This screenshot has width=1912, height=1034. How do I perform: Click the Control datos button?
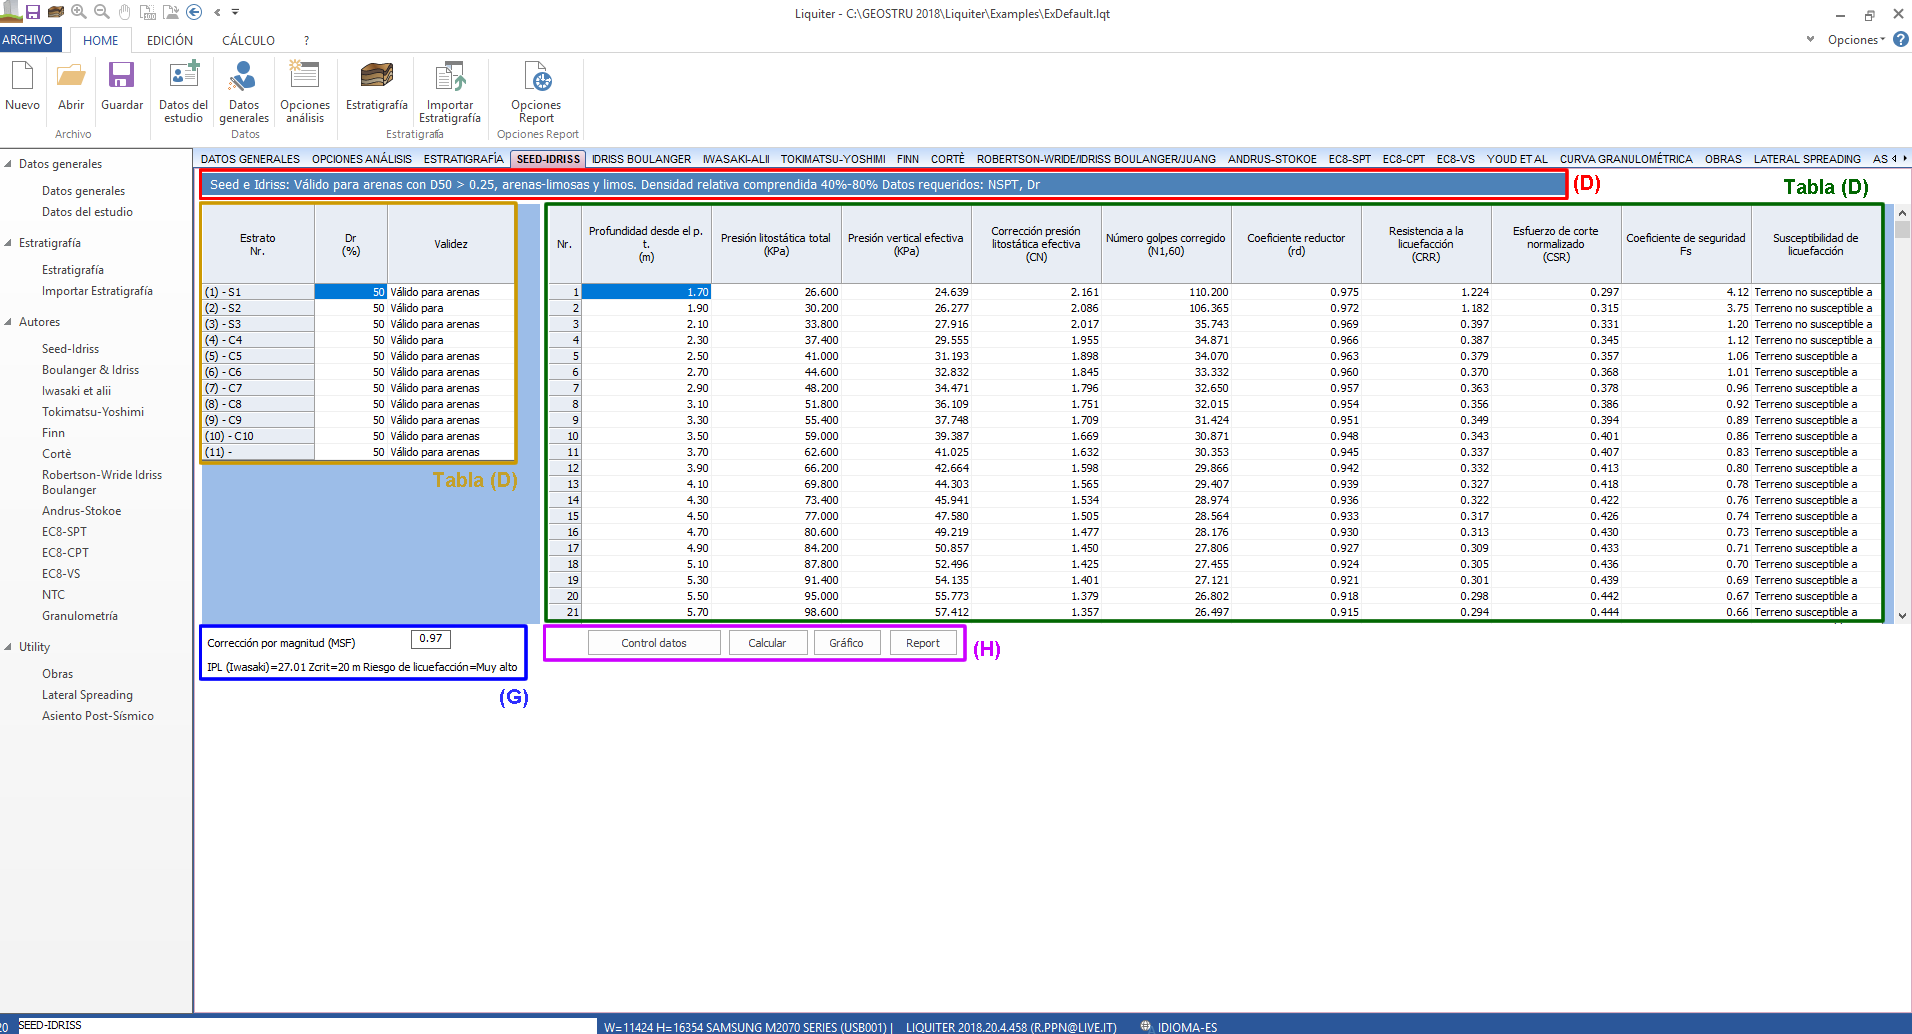click(654, 643)
